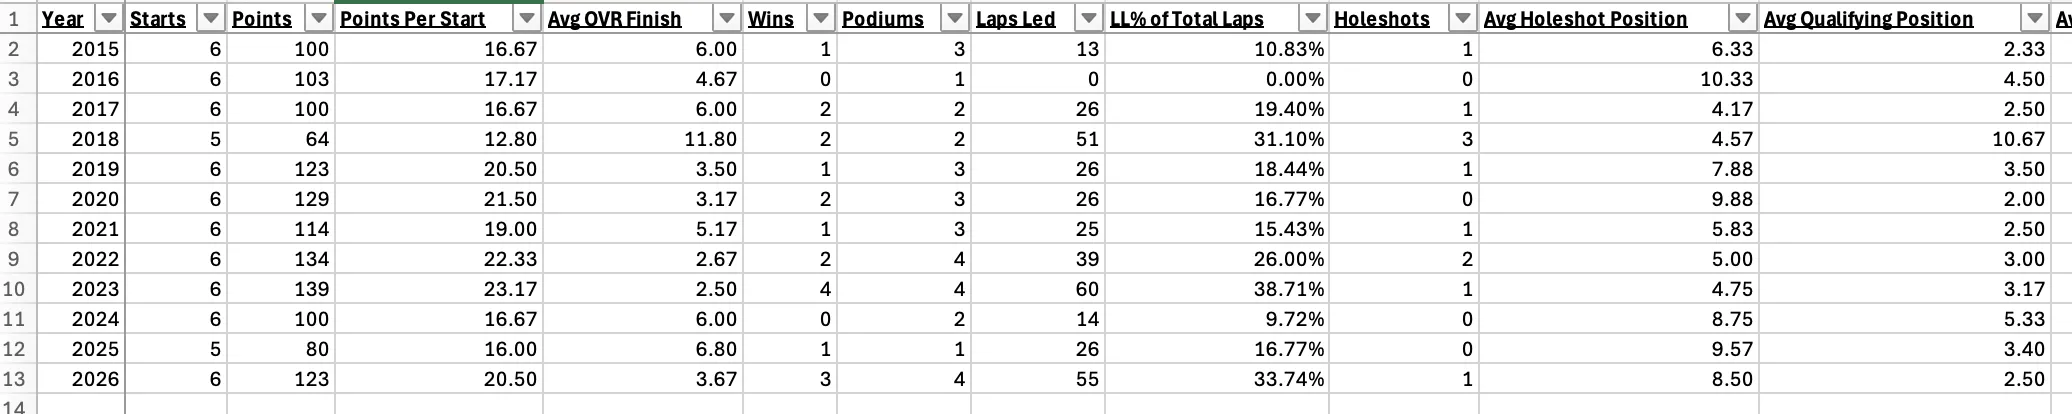Viewport: 2072px width, 414px height.
Task: Open the Holeshots column filter dropdown
Action: click(1463, 18)
